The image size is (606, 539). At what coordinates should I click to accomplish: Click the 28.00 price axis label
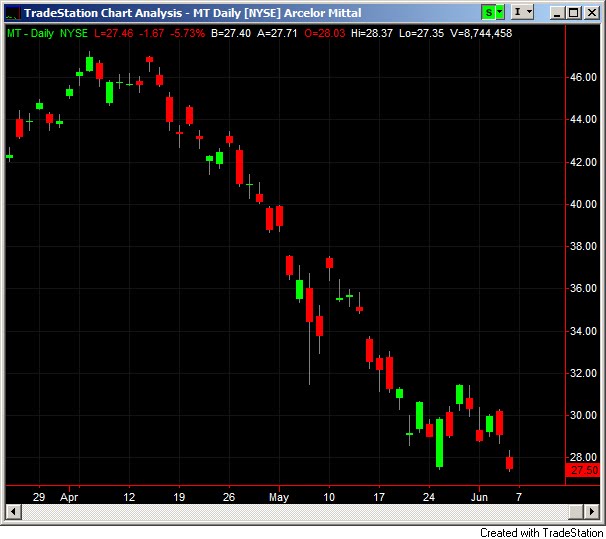click(583, 457)
